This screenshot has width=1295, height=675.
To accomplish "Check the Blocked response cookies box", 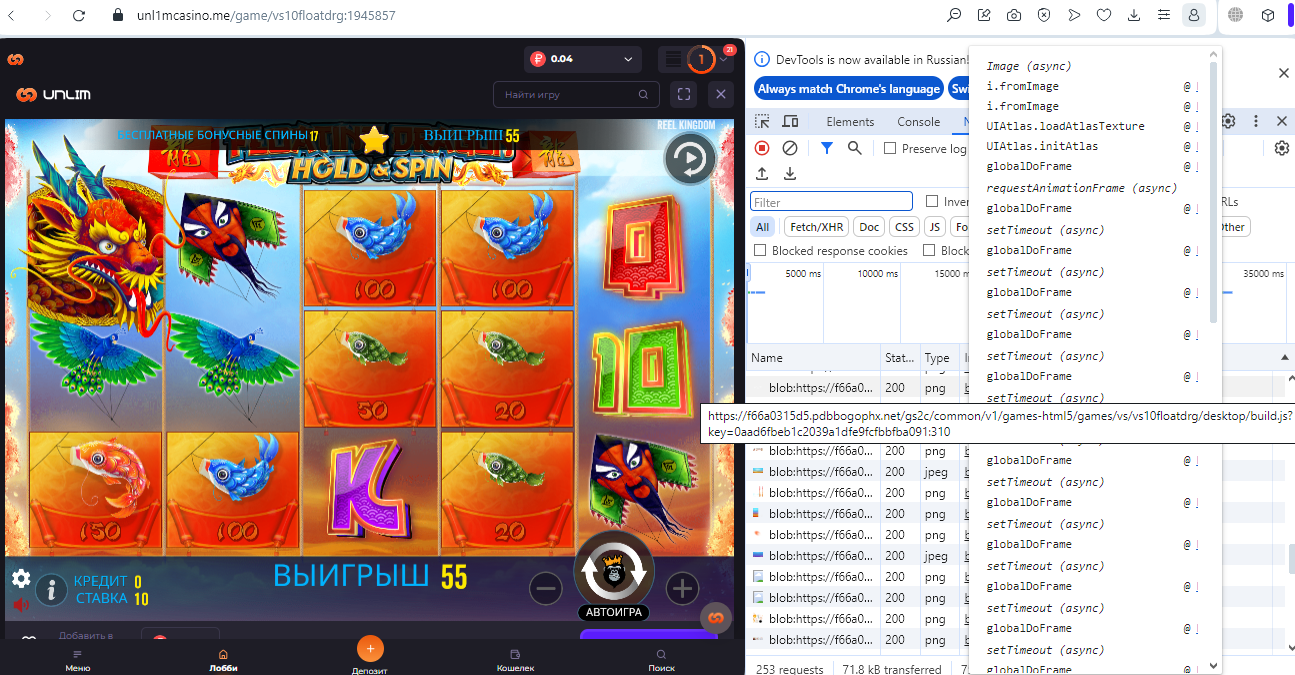I will coord(761,251).
